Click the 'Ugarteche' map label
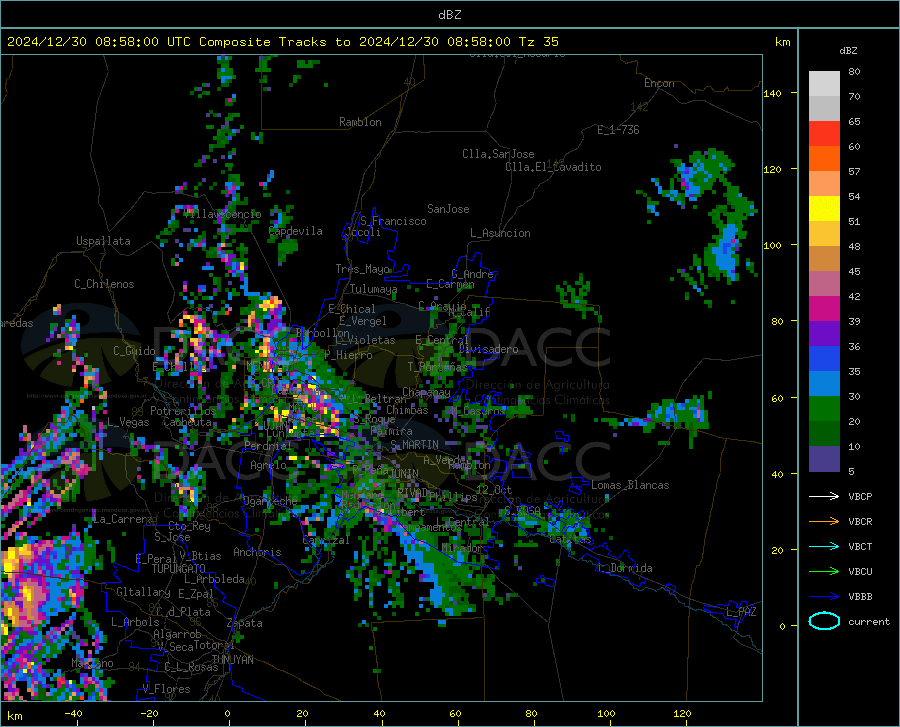This screenshot has height=727, width=900. tap(270, 500)
